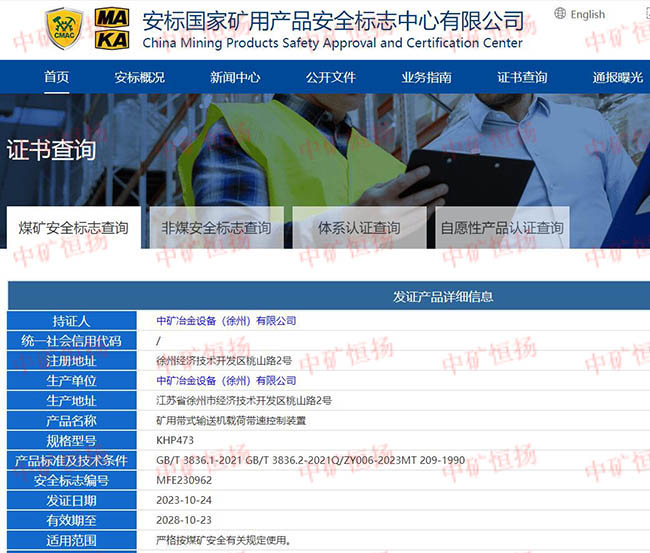The width and height of the screenshot is (650, 553).
Task: Click the 发证产品详细信息 table header
Action: (442, 297)
